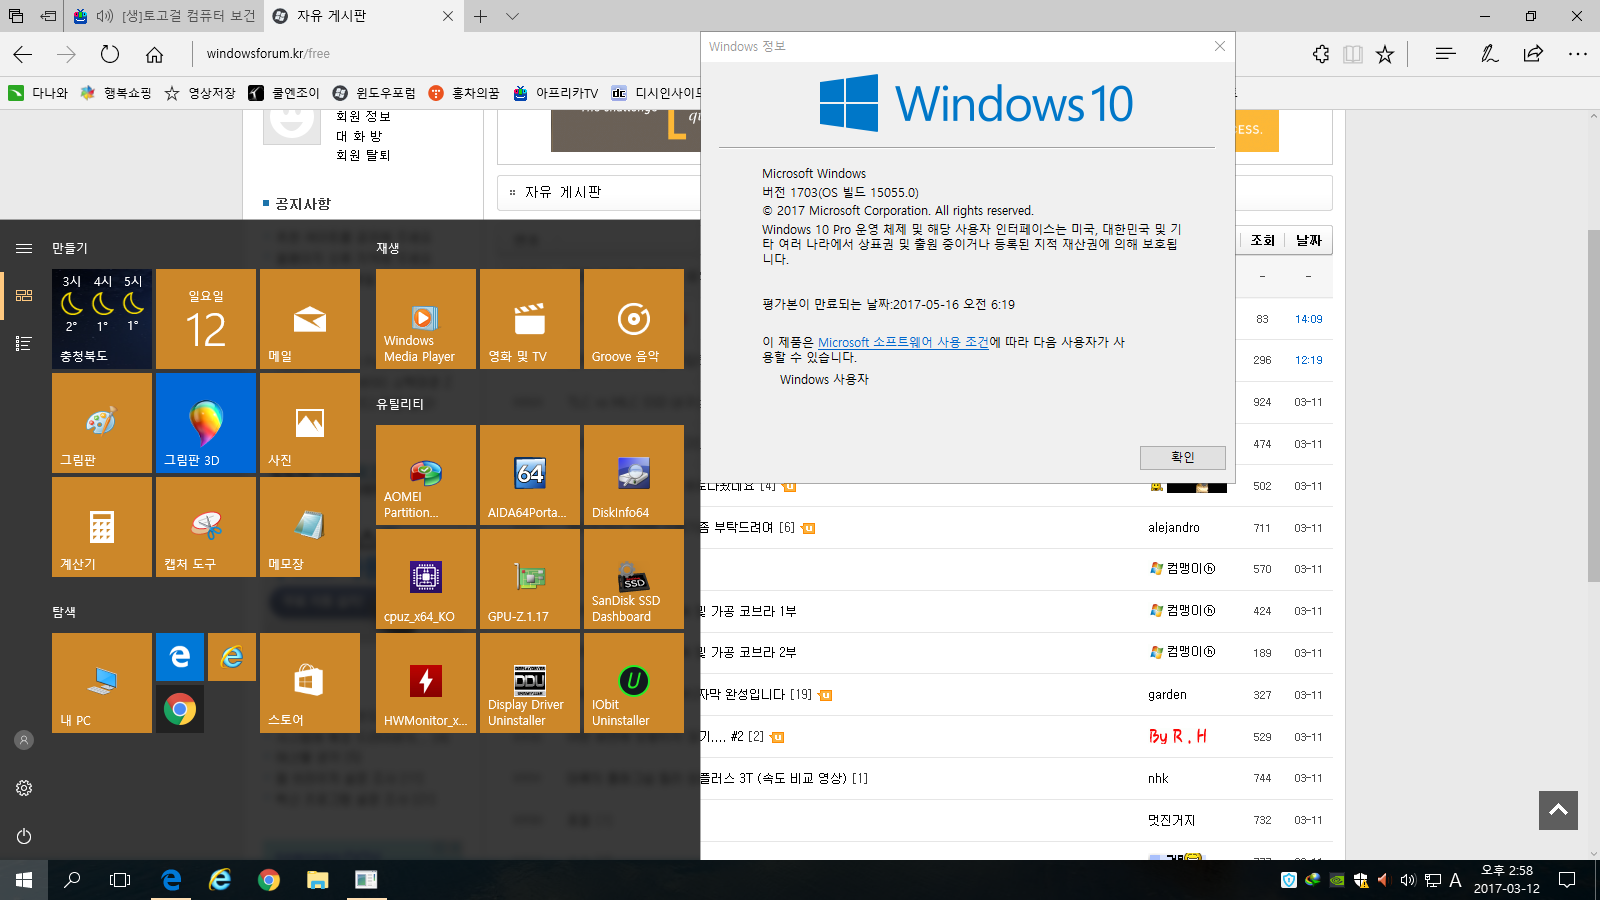1600x900 pixels.
Task: Click the scroll-to-top arrow button
Action: pyautogui.click(x=1558, y=810)
